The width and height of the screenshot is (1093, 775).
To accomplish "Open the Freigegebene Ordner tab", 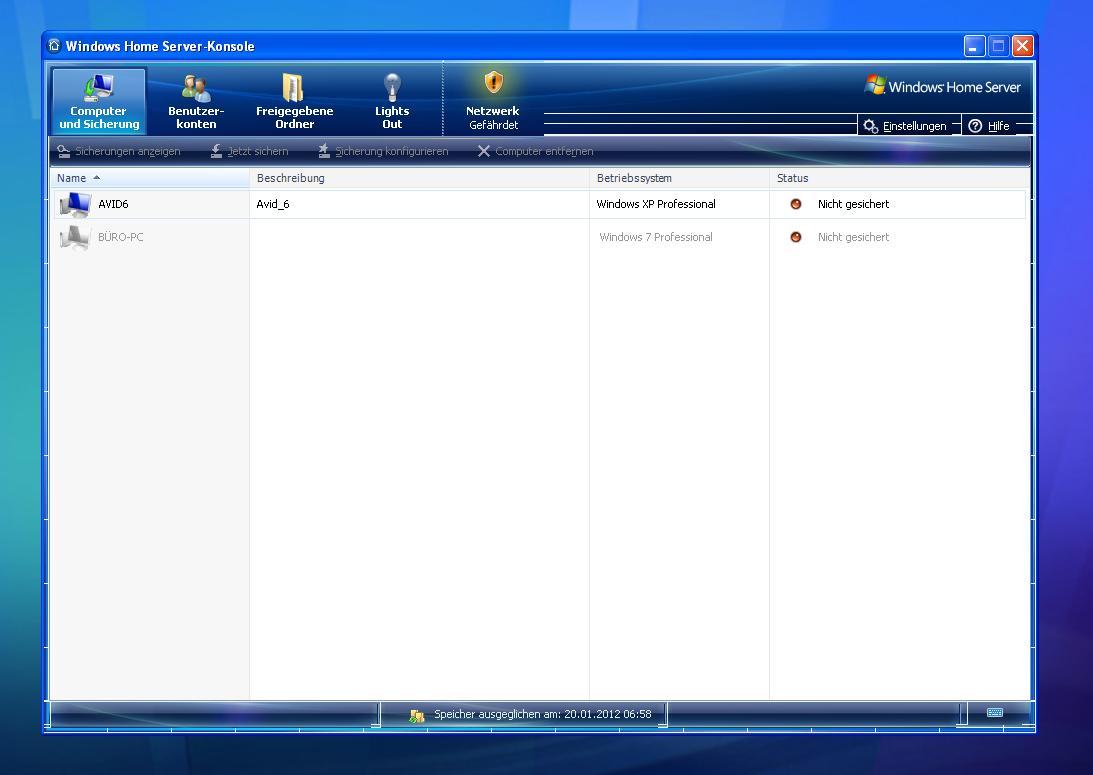I will (294, 101).
